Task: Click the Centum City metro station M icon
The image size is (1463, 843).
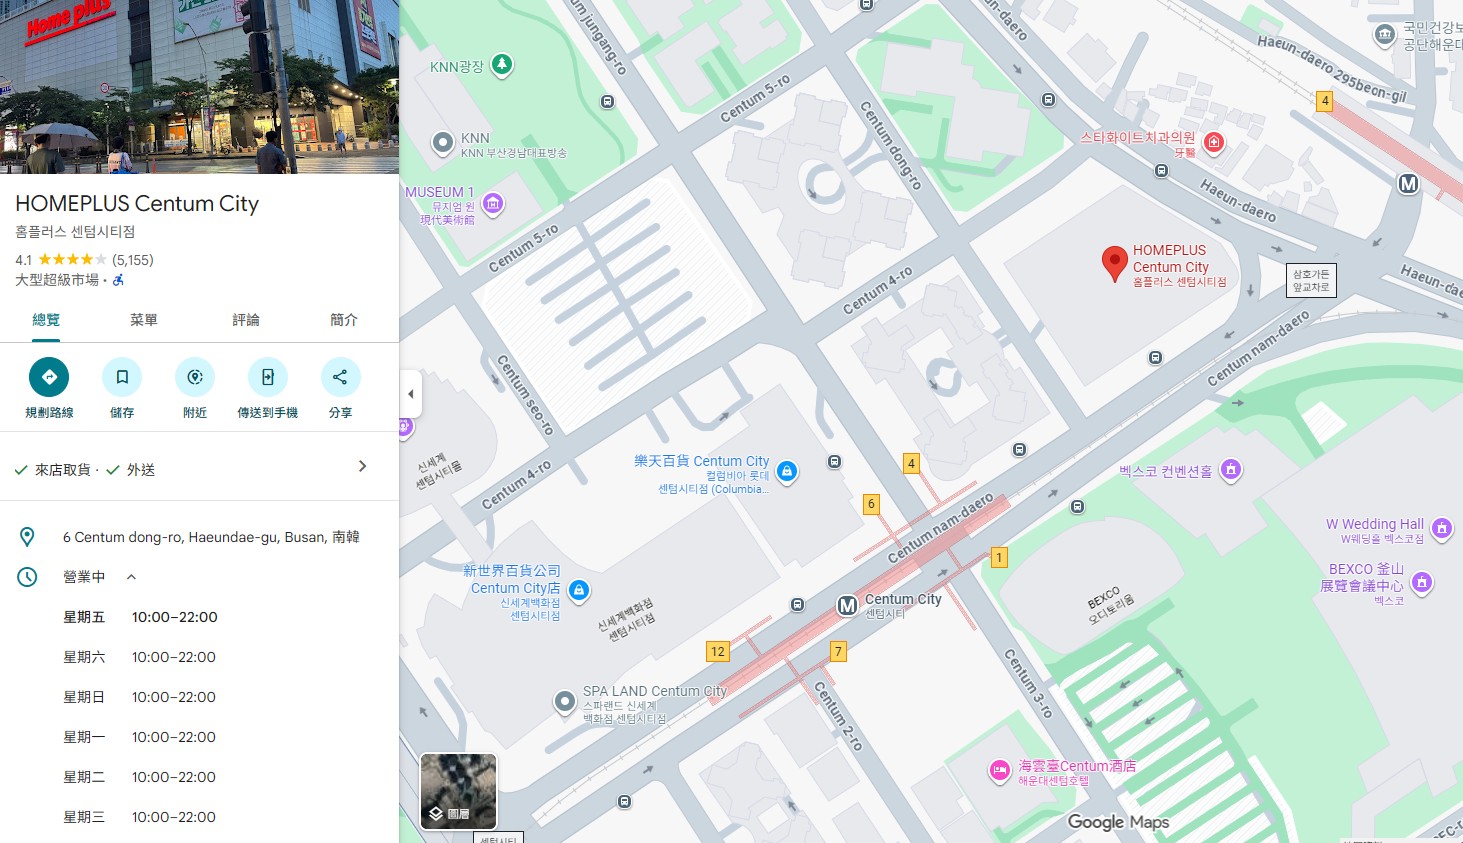Action: 846,604
